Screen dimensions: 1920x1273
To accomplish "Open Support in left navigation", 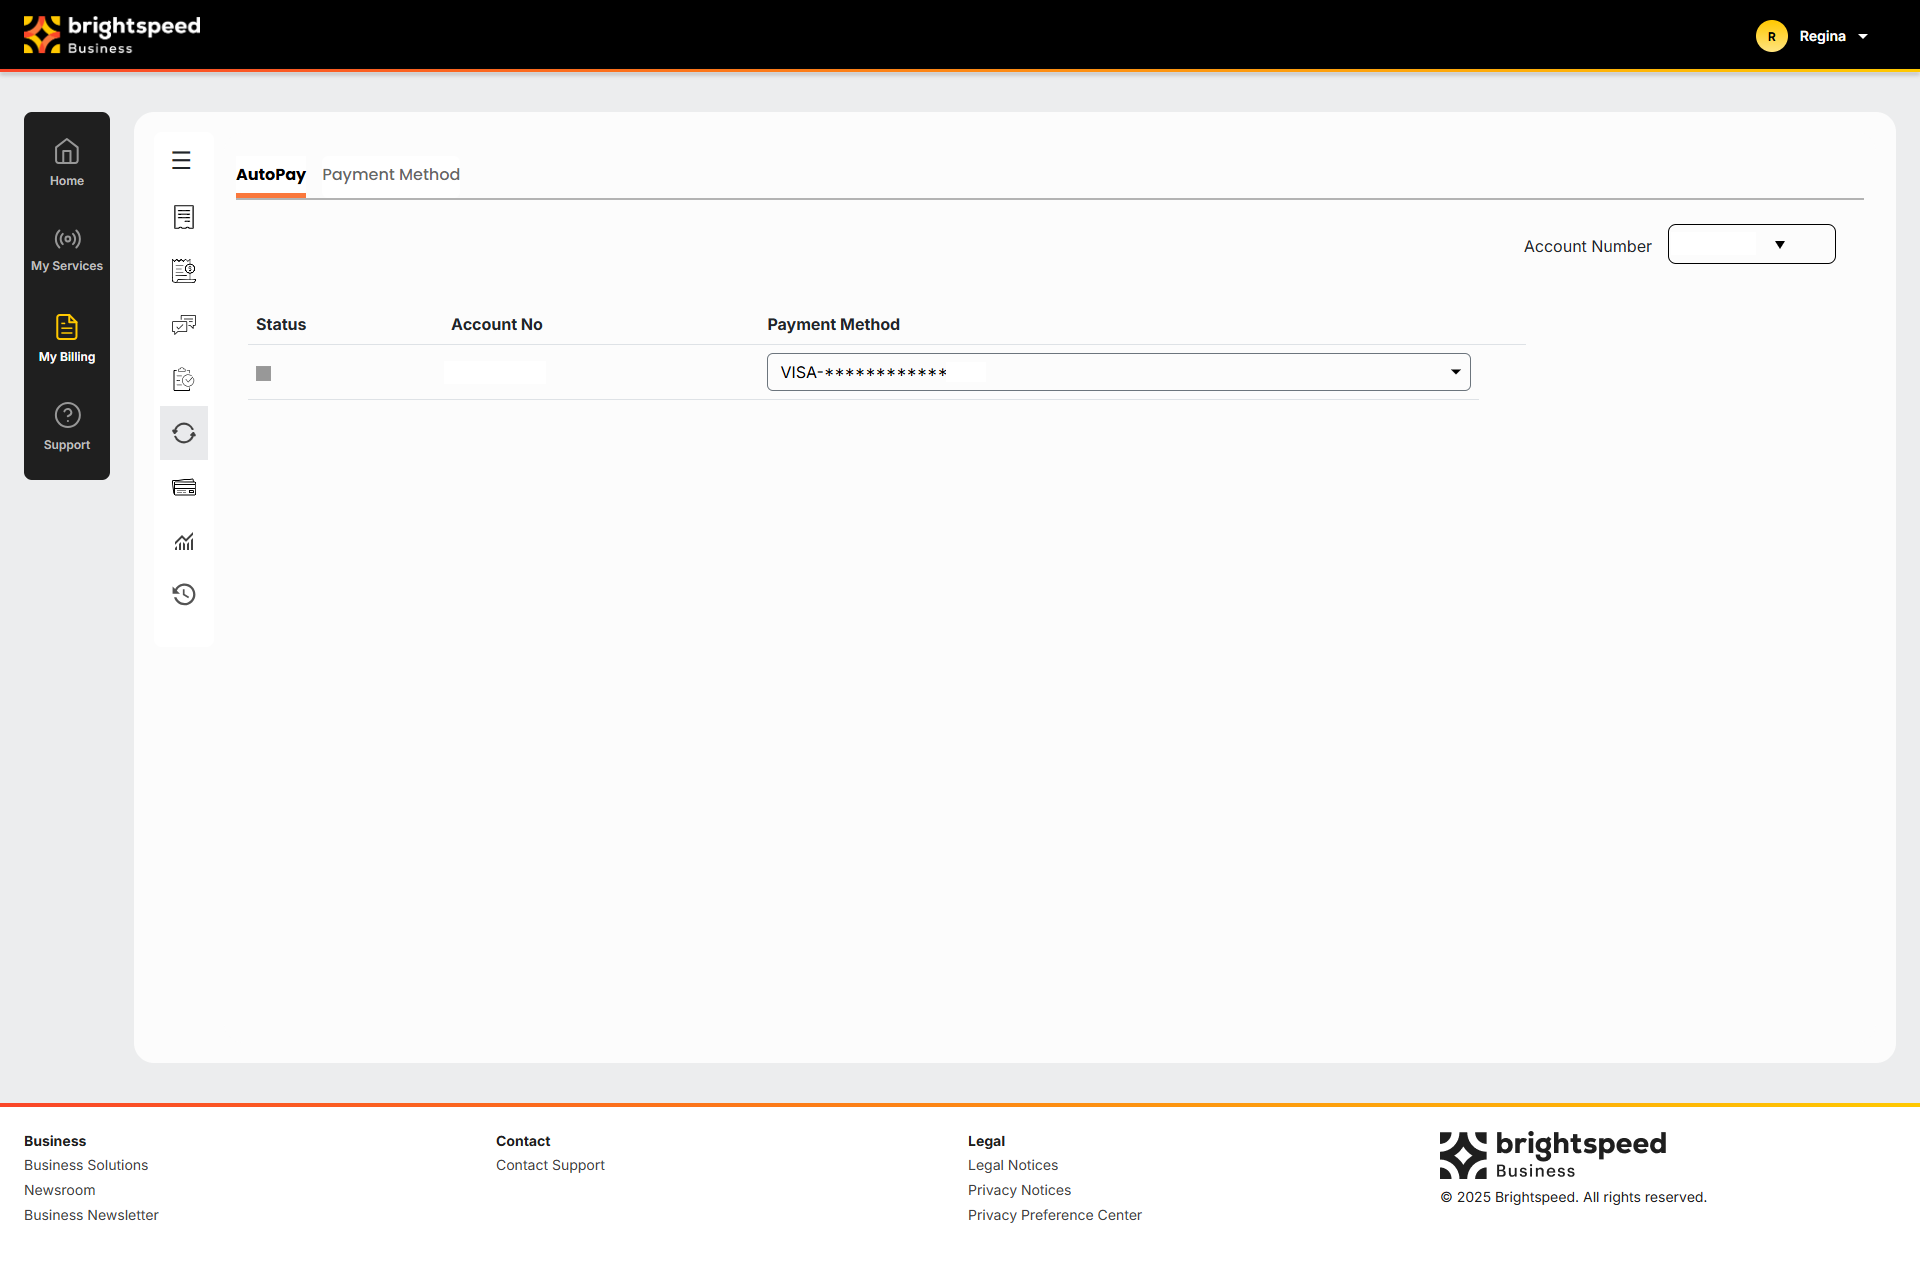I will [x=67, y=426].
